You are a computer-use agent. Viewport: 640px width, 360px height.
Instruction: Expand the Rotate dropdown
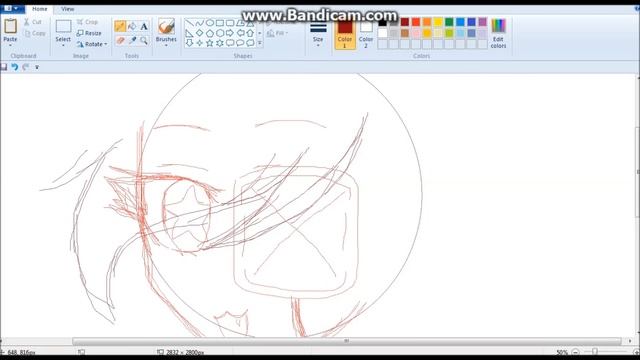[105, 44]
